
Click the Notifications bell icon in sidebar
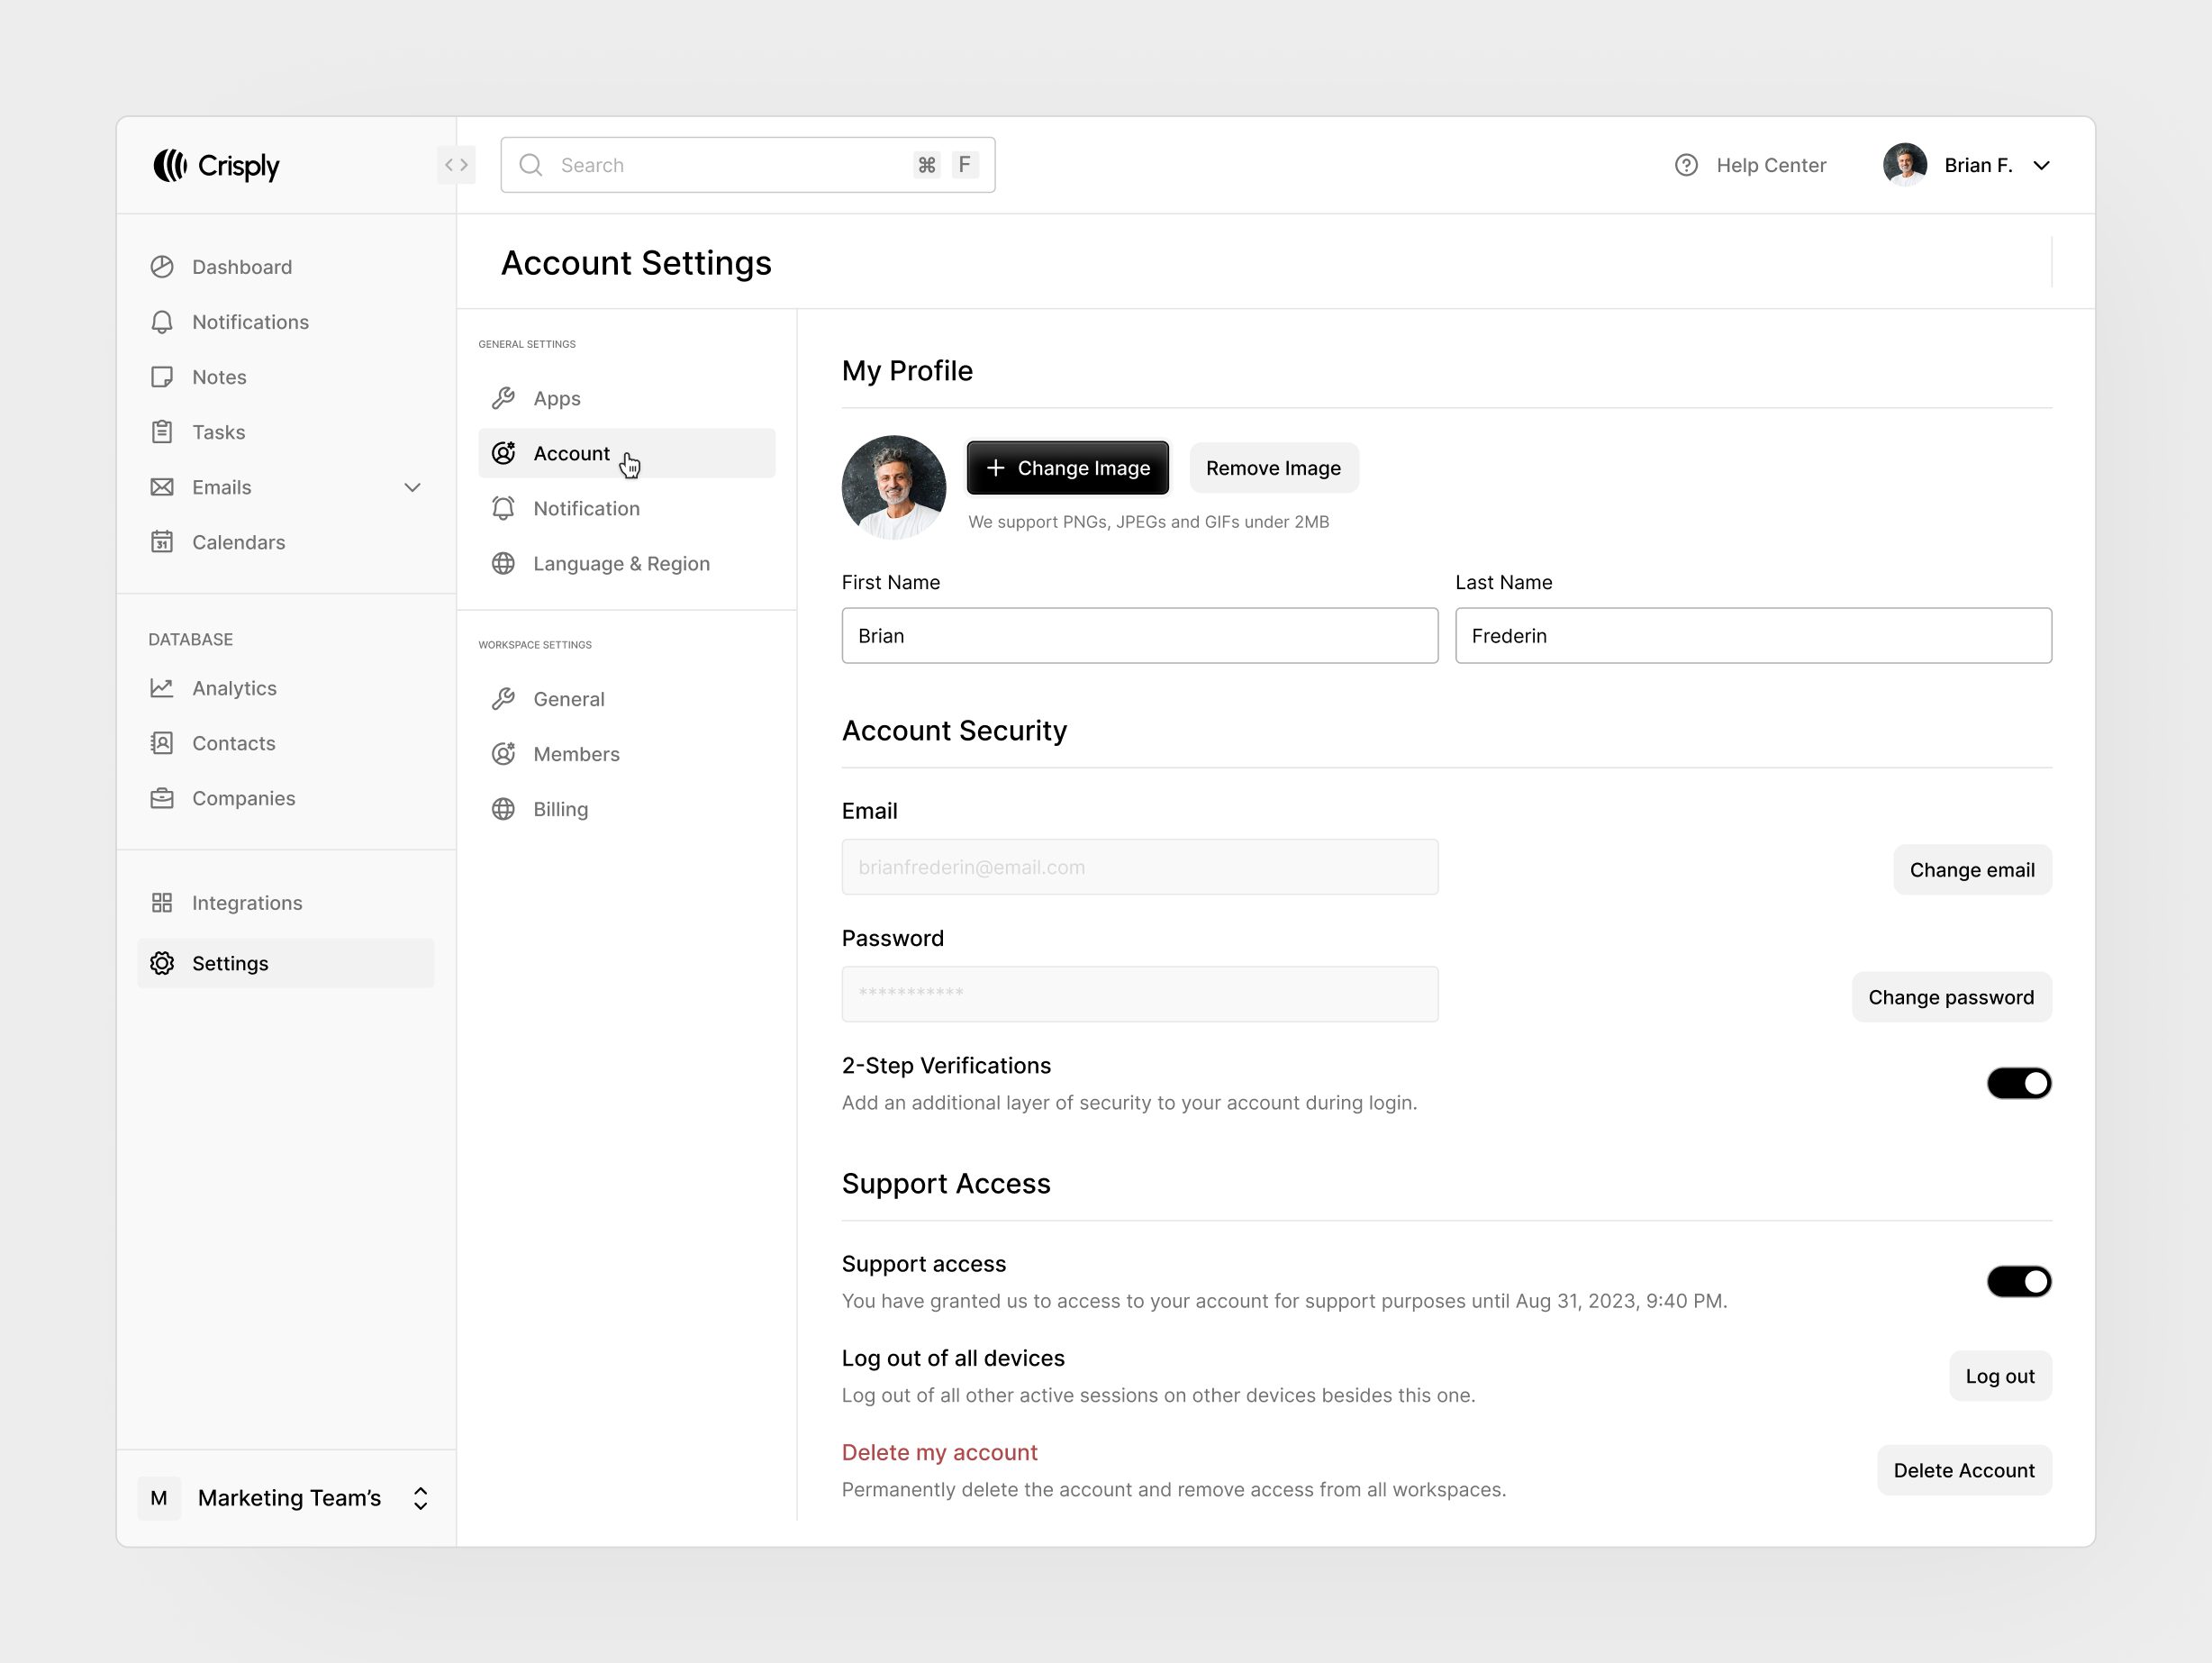coord(162,322)
